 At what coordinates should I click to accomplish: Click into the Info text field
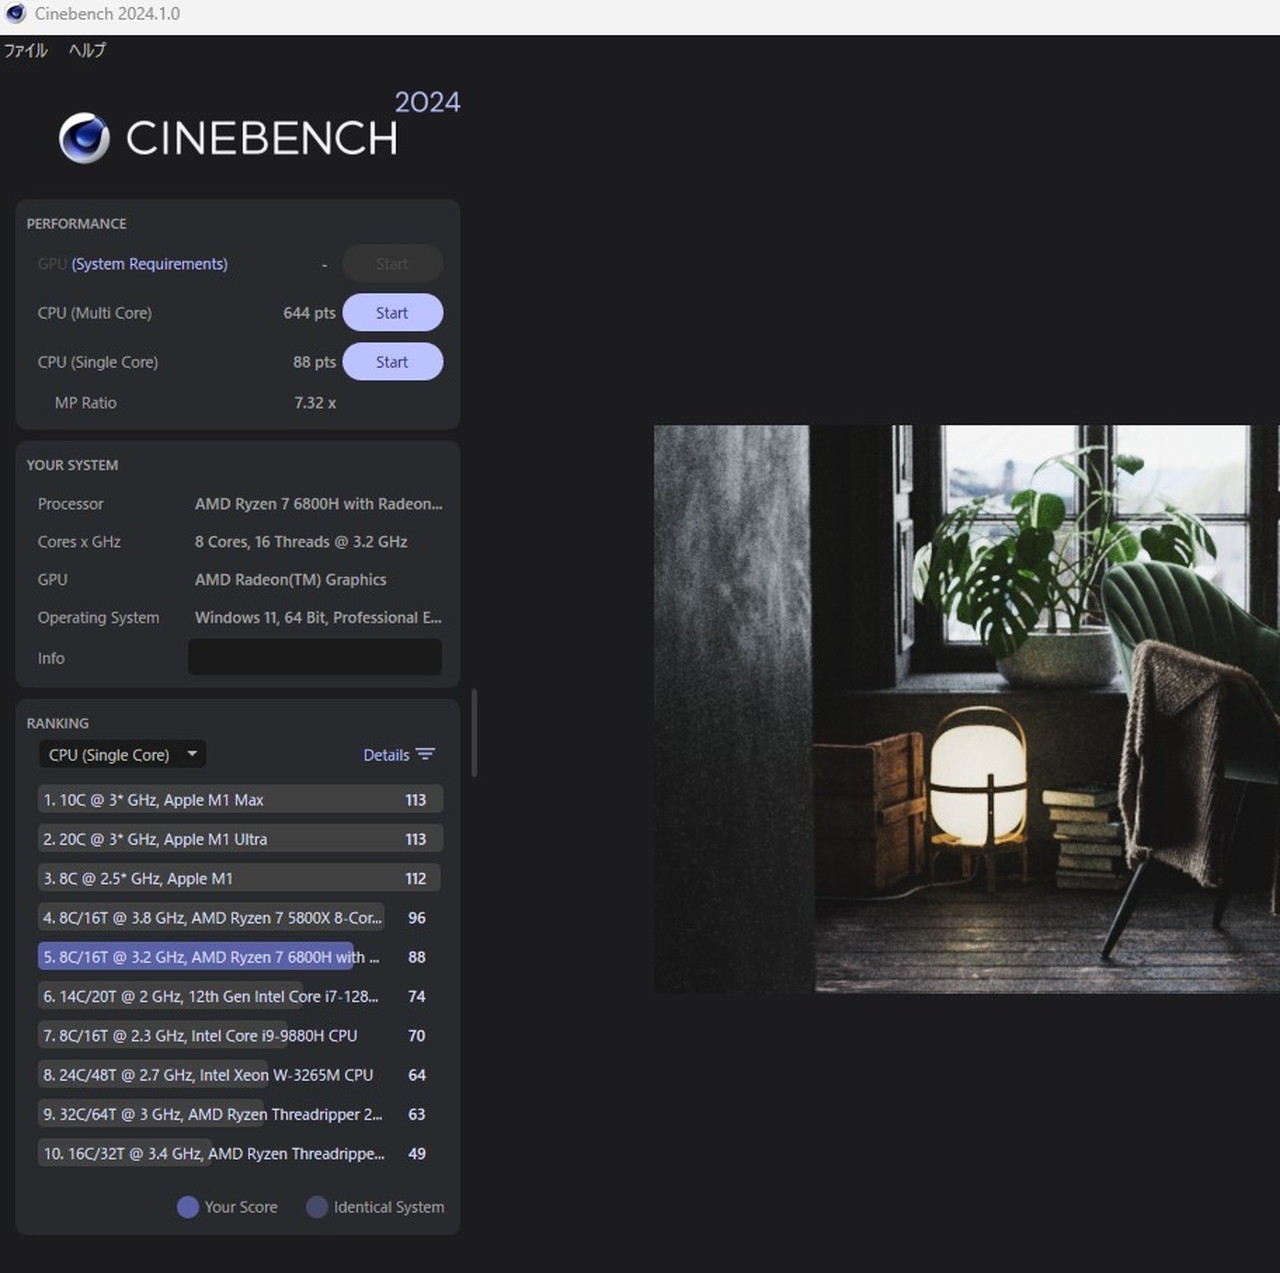[x=314, y=657]
